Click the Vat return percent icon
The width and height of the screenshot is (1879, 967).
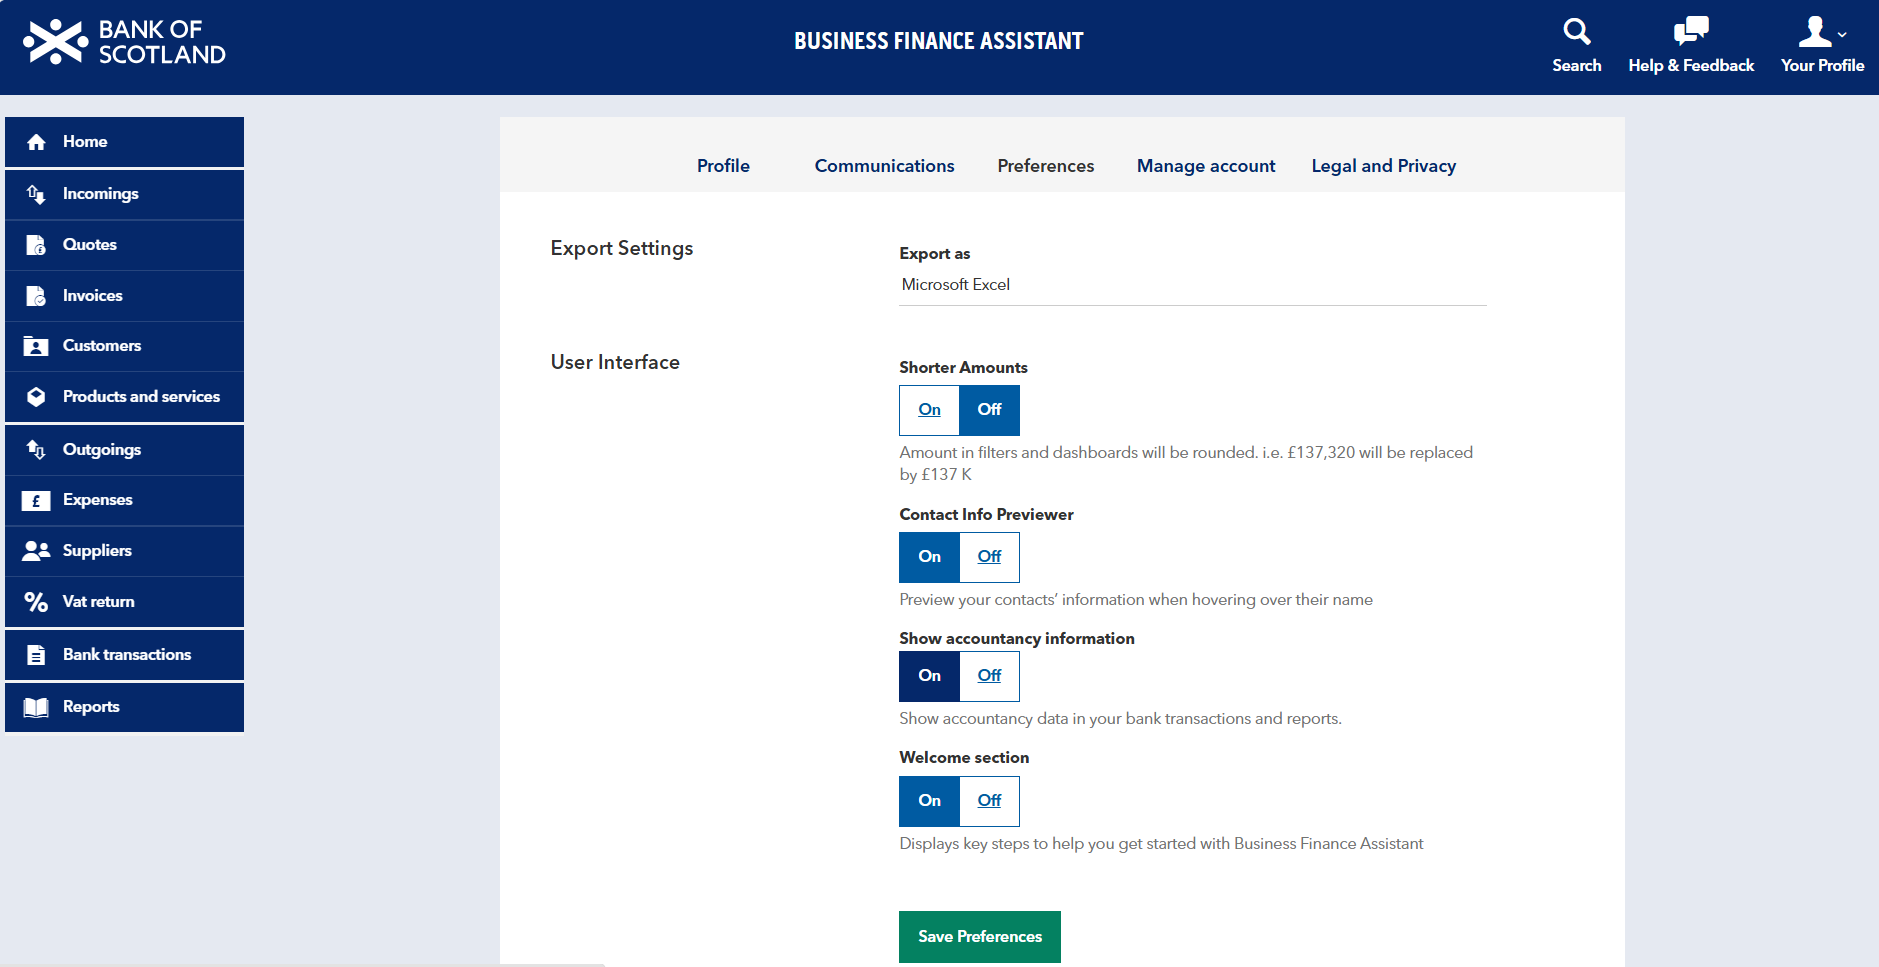pyautogui.click(x=37, y=602)
